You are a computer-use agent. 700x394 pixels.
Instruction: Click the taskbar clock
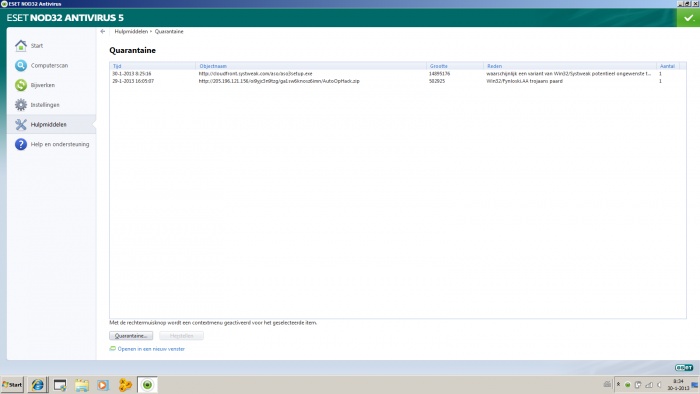point(678,385)
